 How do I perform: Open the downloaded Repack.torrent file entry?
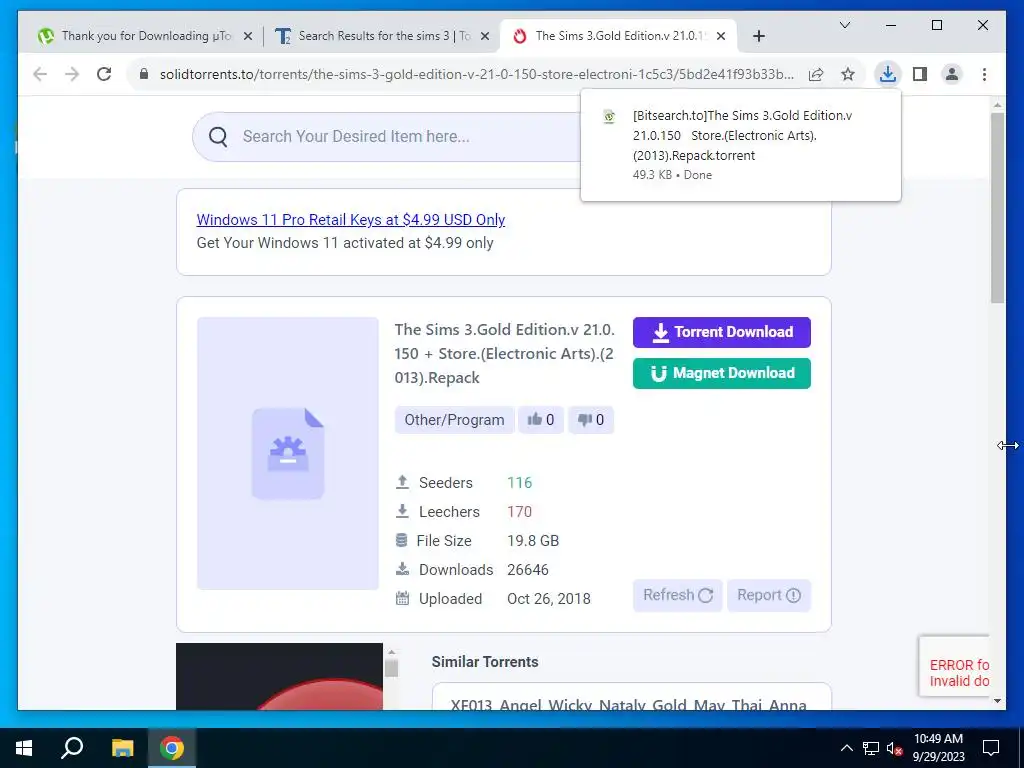pos(742,145)
